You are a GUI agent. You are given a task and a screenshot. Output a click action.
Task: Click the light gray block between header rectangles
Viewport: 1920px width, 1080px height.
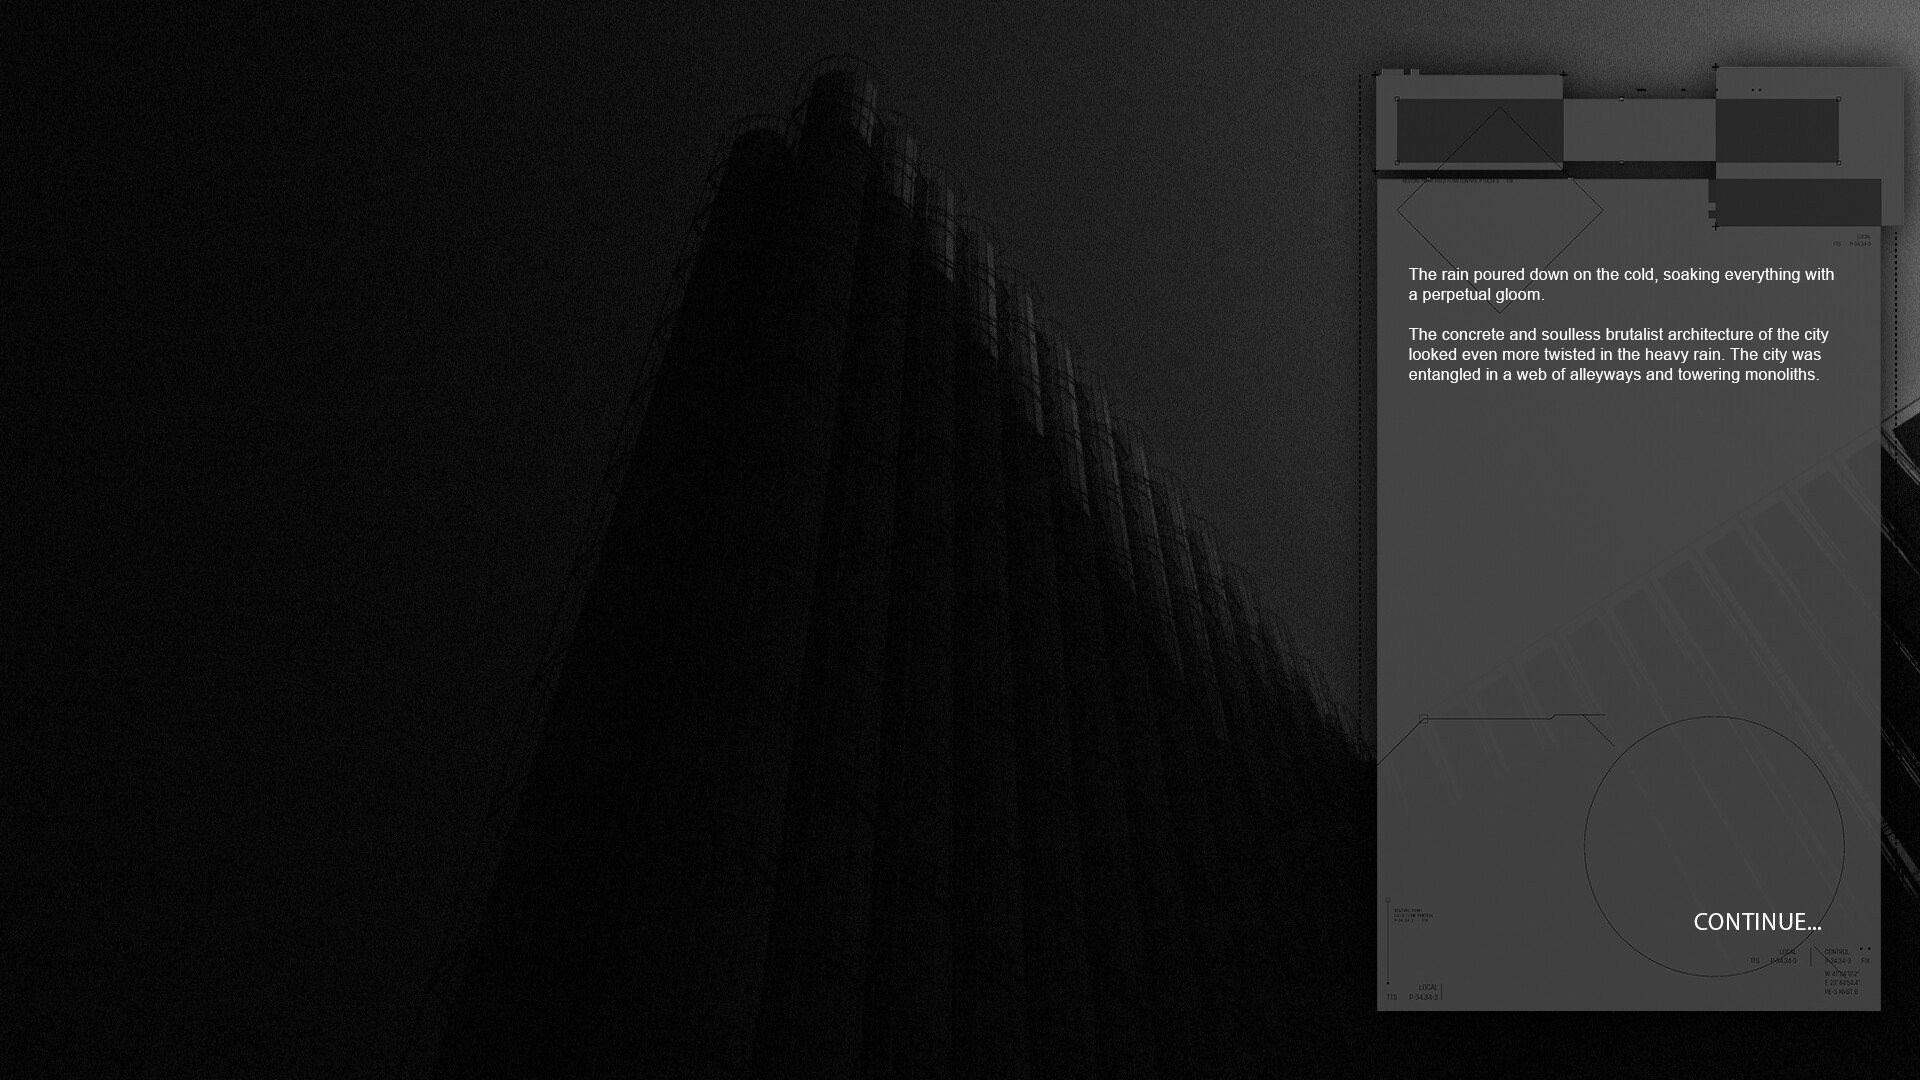tap(1639, 130)
